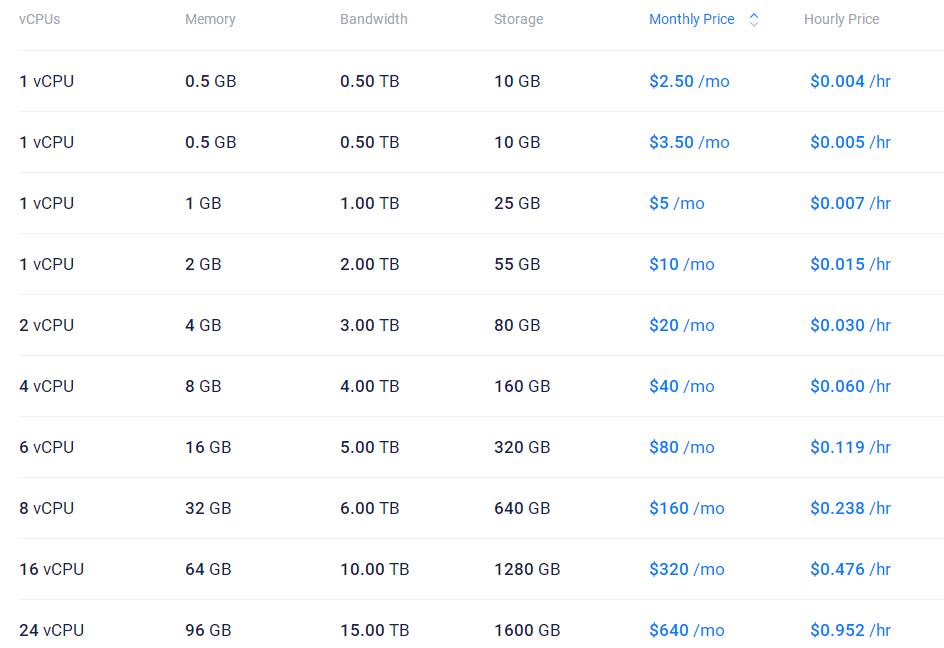Image resolution: width=944 pixels, height=648 pixels.
Task: Click the Monthly Price sort arrows icon
Action: 754,20
